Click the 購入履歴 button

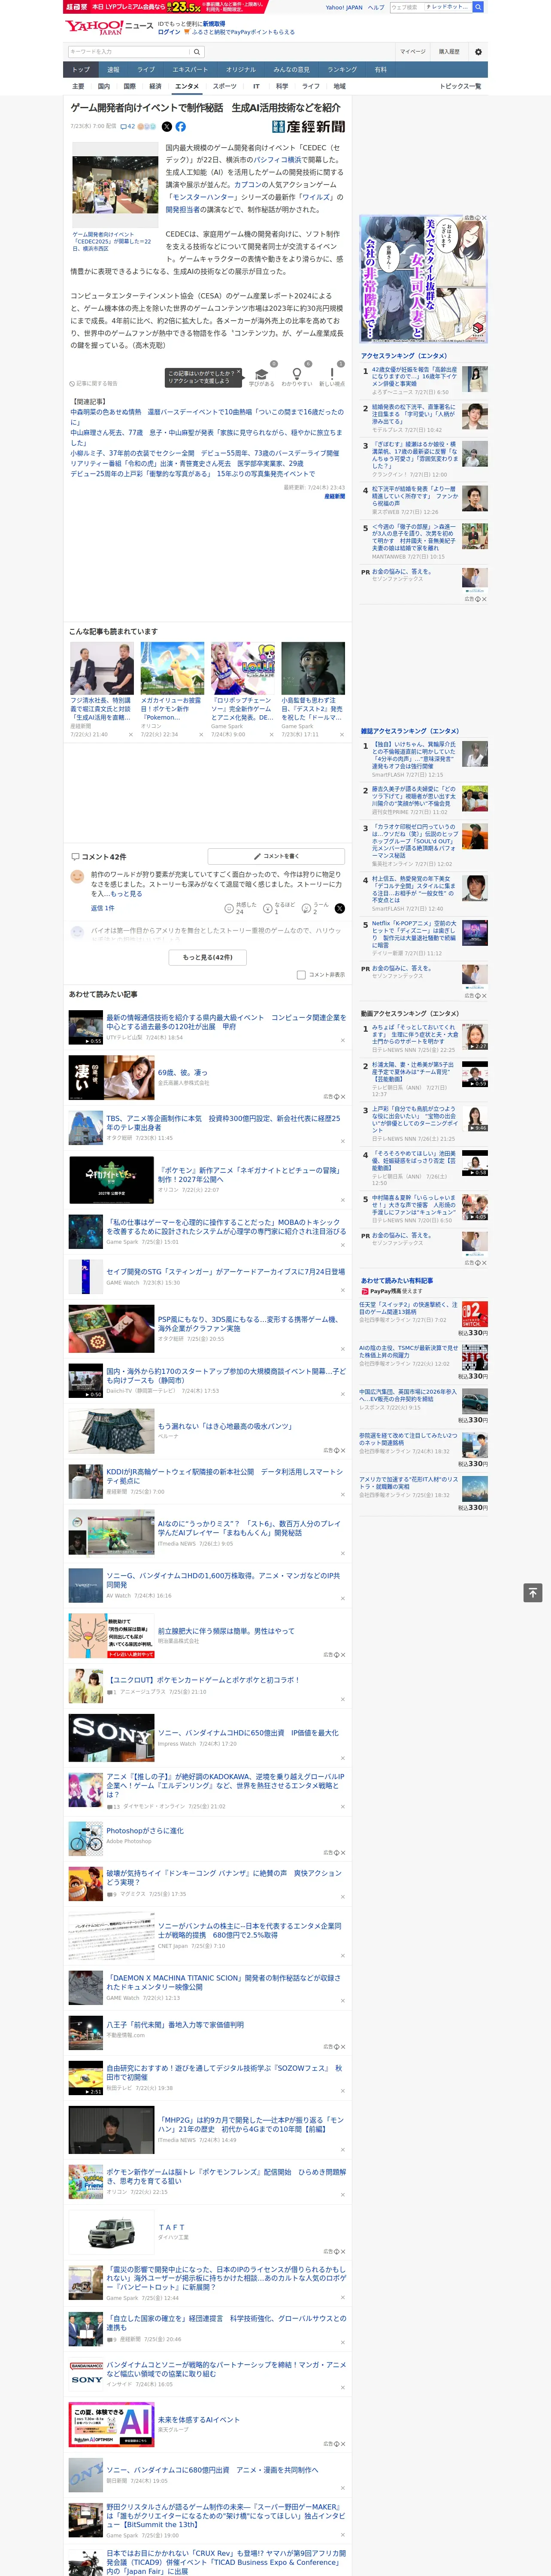tap(449, 51)
